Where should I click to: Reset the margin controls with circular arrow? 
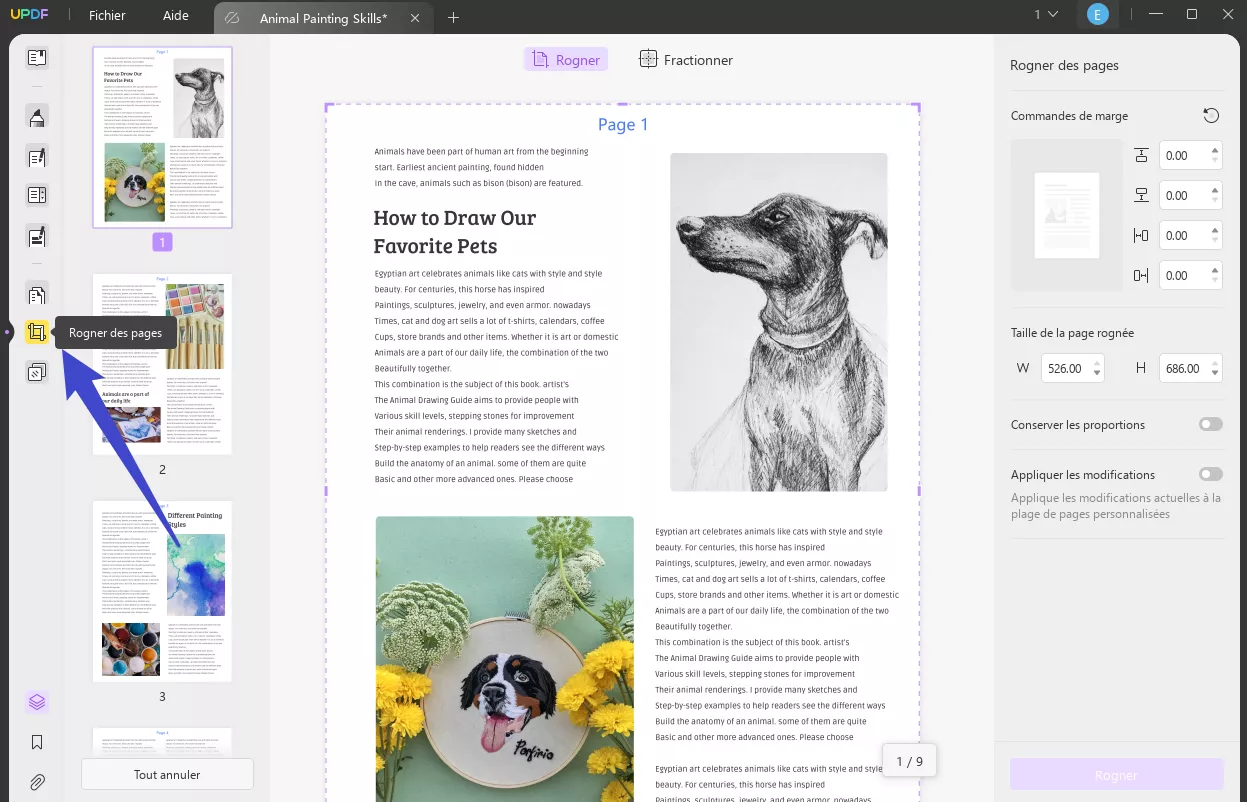(x=1211, y=115)
